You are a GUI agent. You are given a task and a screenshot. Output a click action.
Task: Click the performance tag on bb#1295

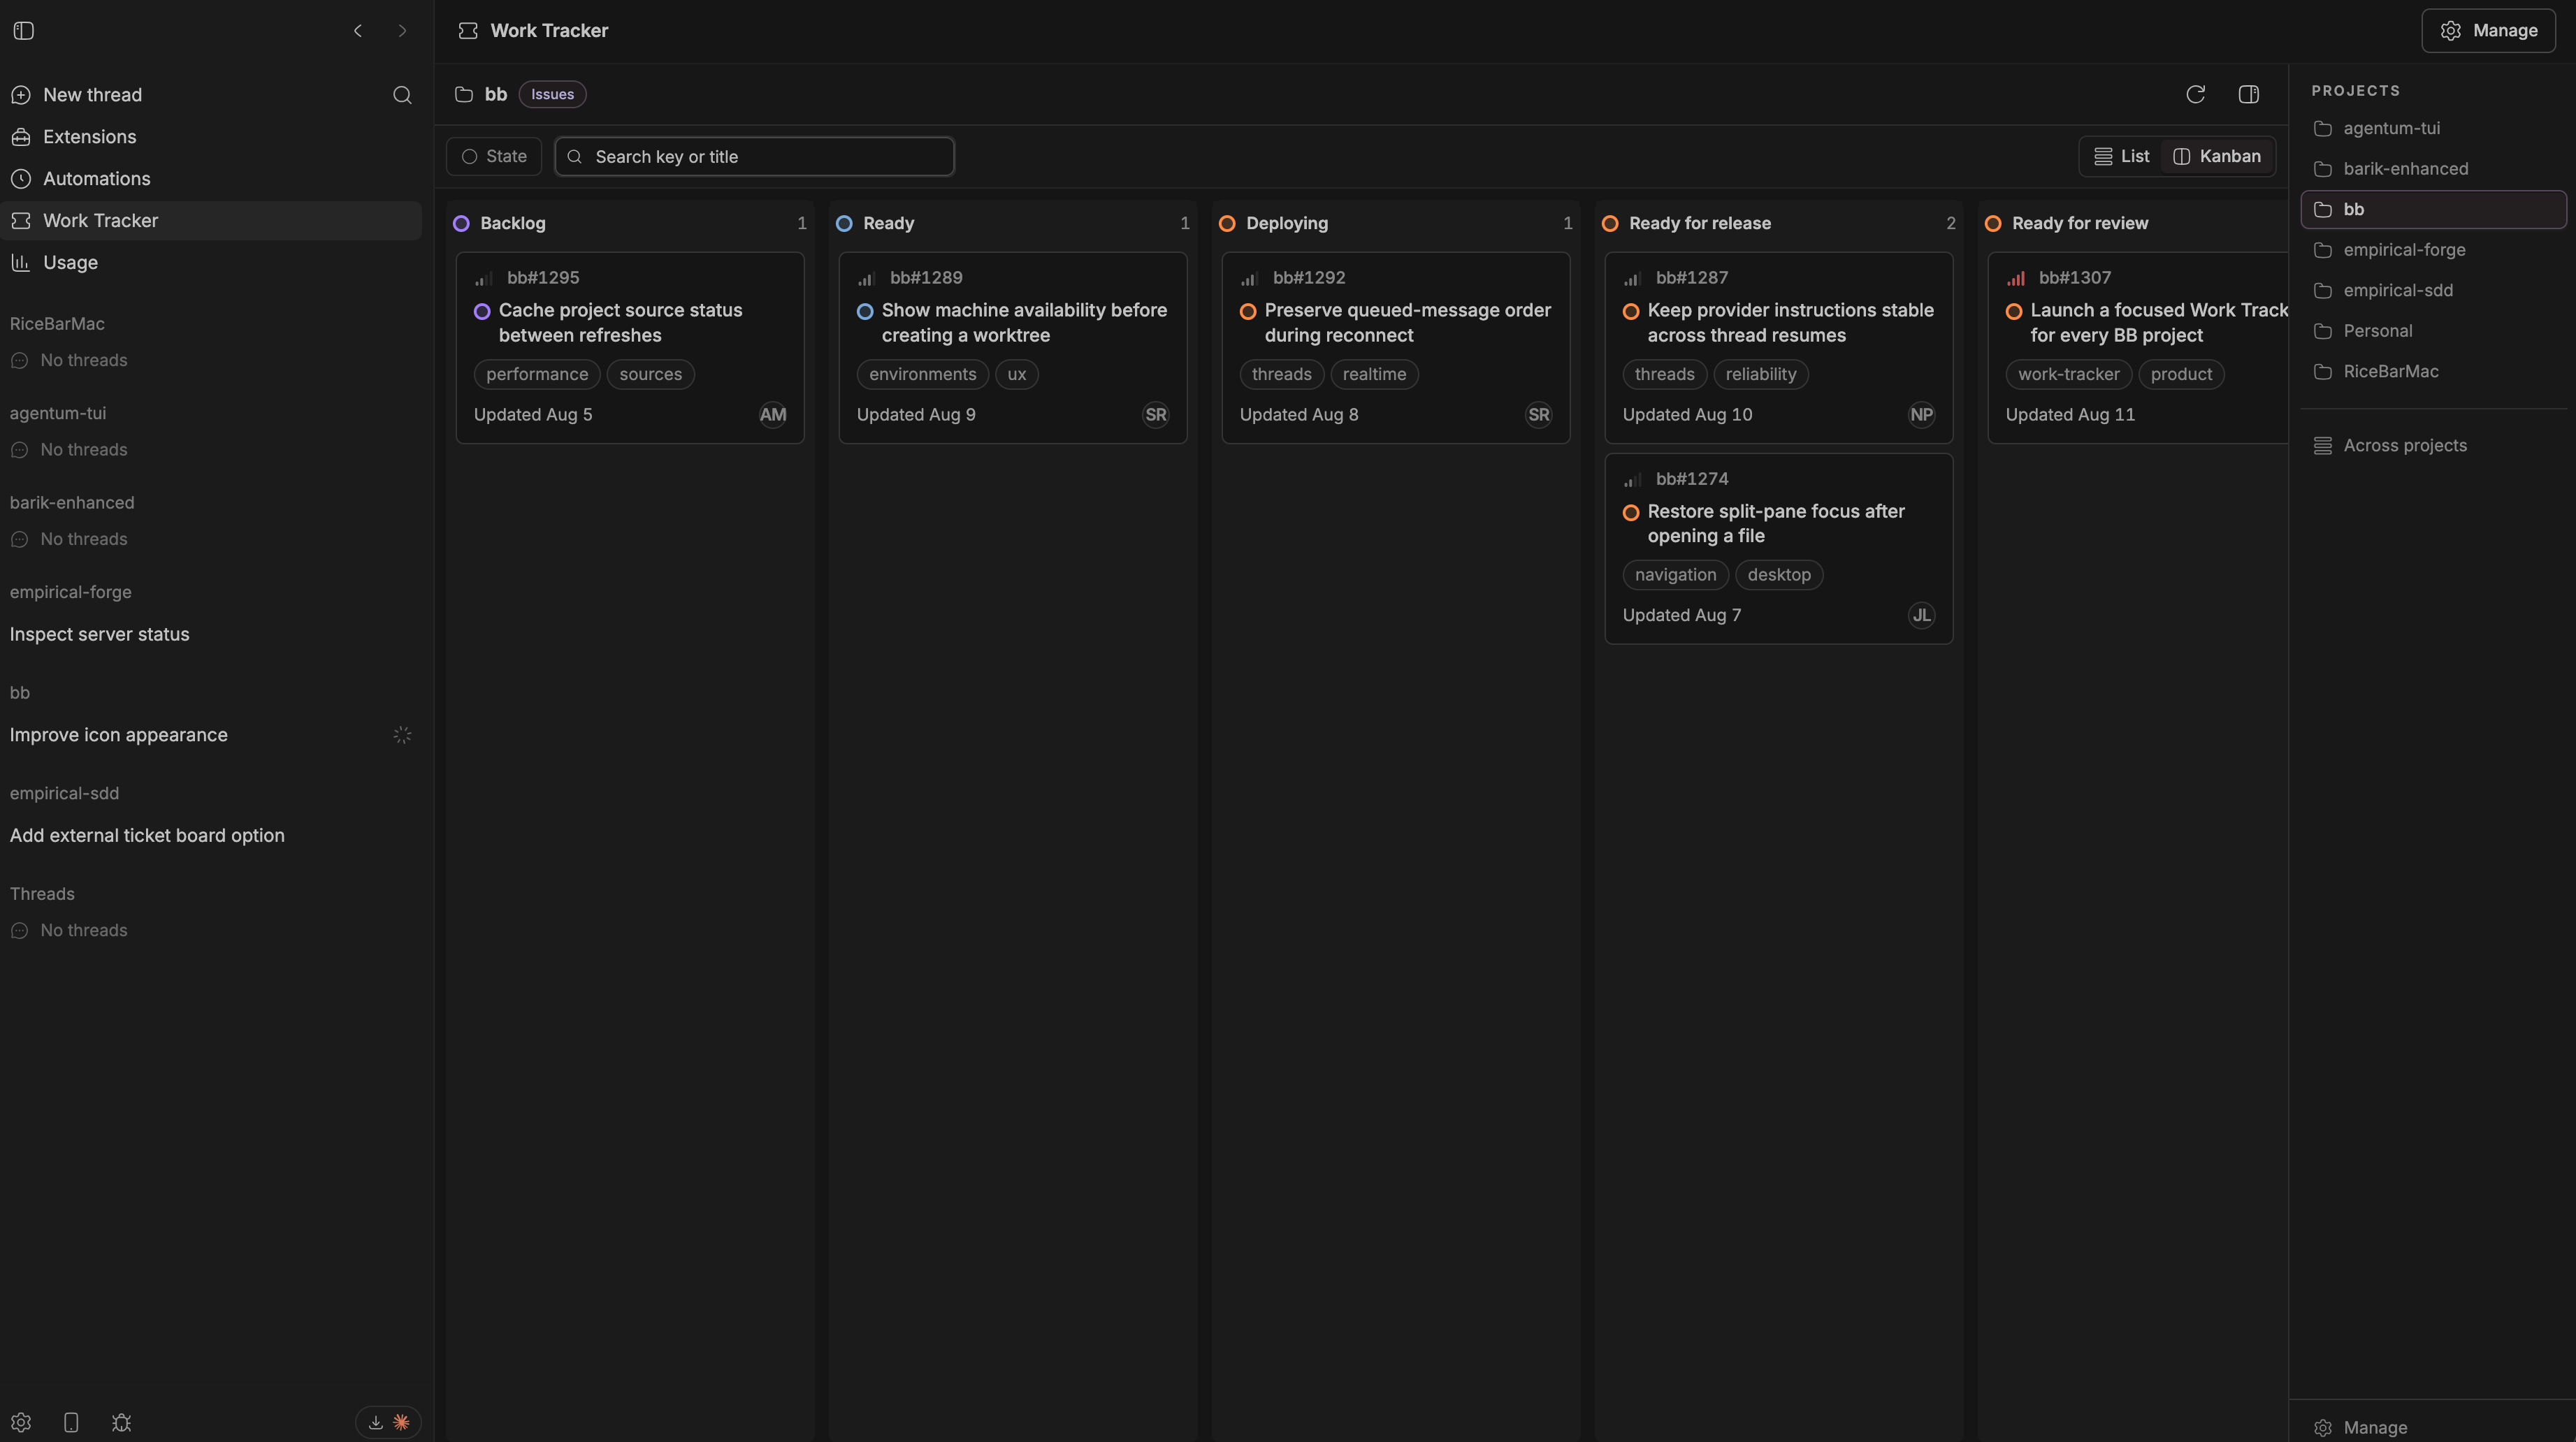pyautogui.click(x=537, y=375)
